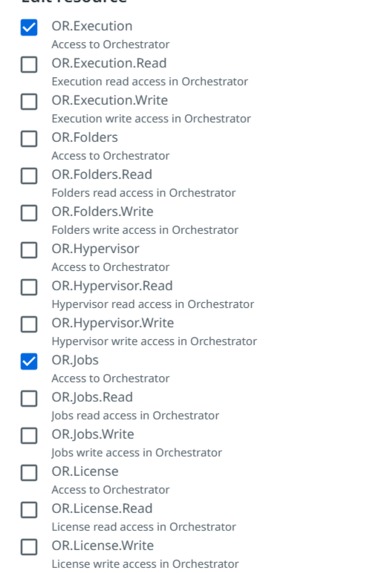Tick the OR.Folders.Read checkbox
The image size is (373, 573).
(x=29, y=176)
